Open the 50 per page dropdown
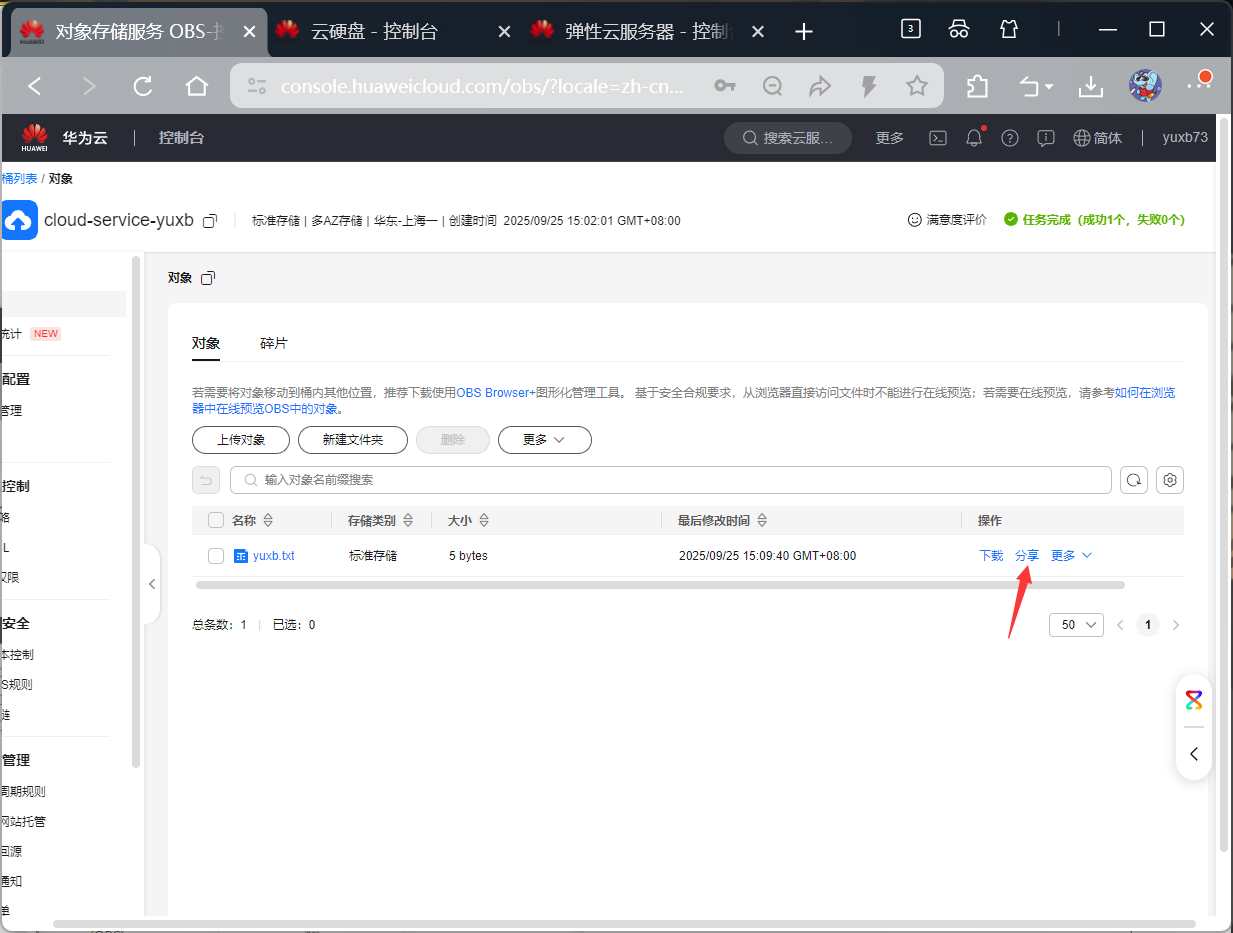 click(x=1076, y=625)
